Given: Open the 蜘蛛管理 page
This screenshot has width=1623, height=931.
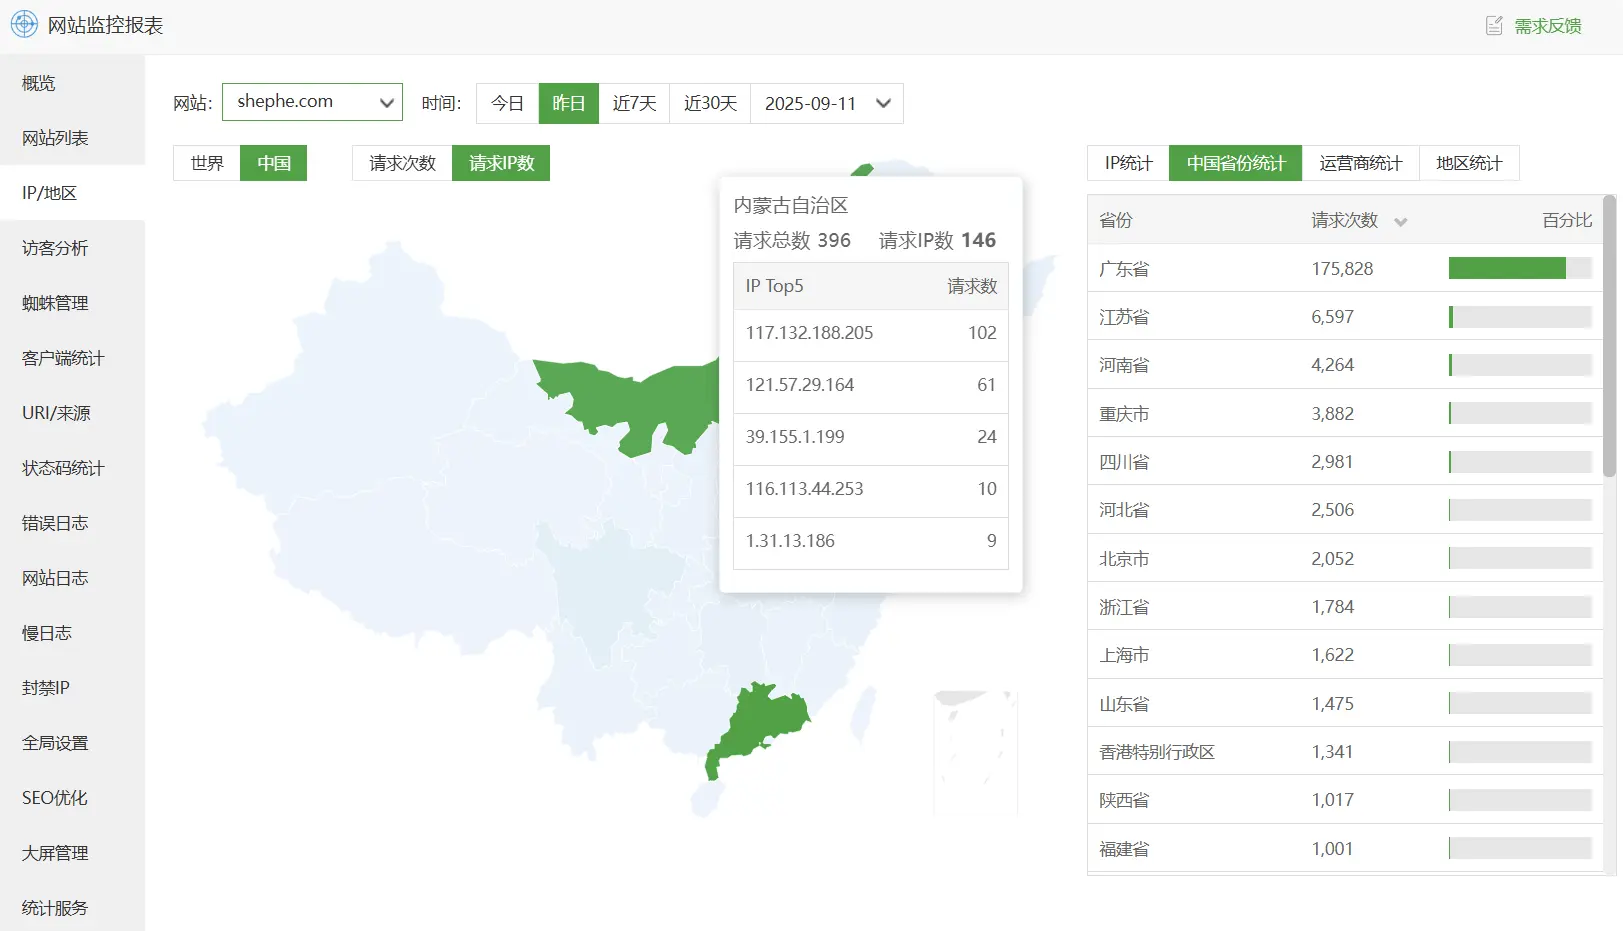Looking at the screenshot, I should coord(53,303).
